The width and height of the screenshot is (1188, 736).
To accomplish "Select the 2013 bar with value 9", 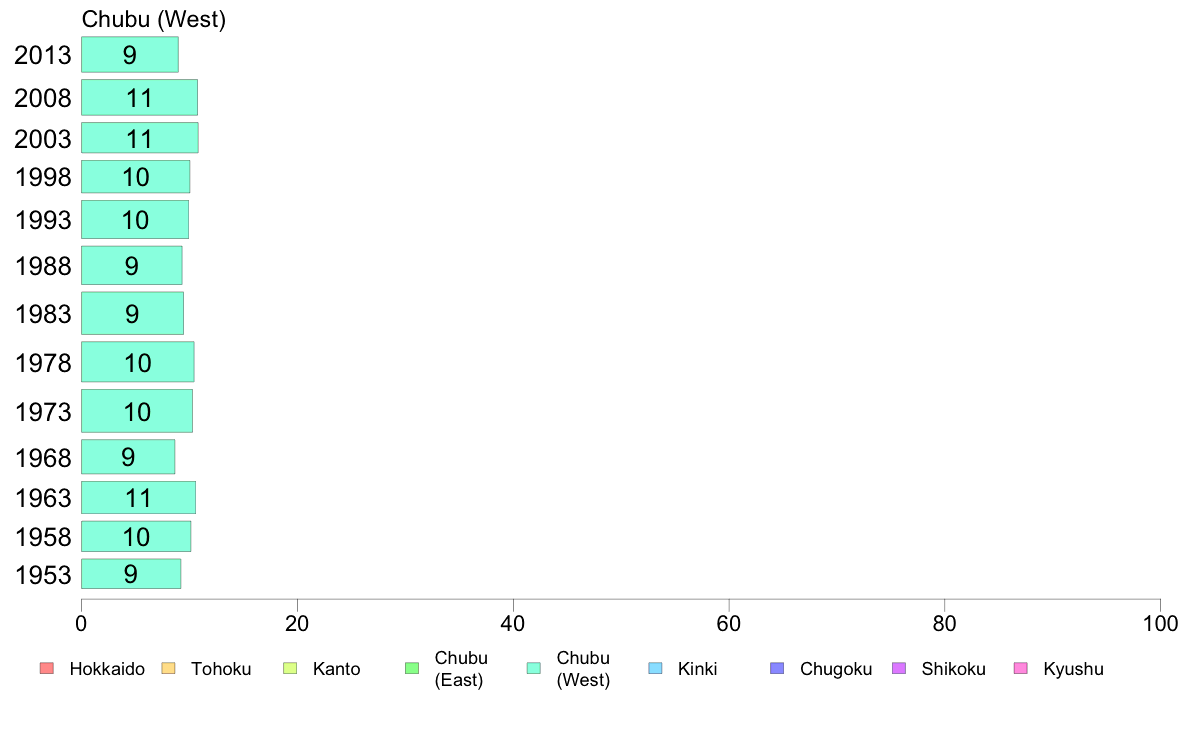I will point(130,55).
